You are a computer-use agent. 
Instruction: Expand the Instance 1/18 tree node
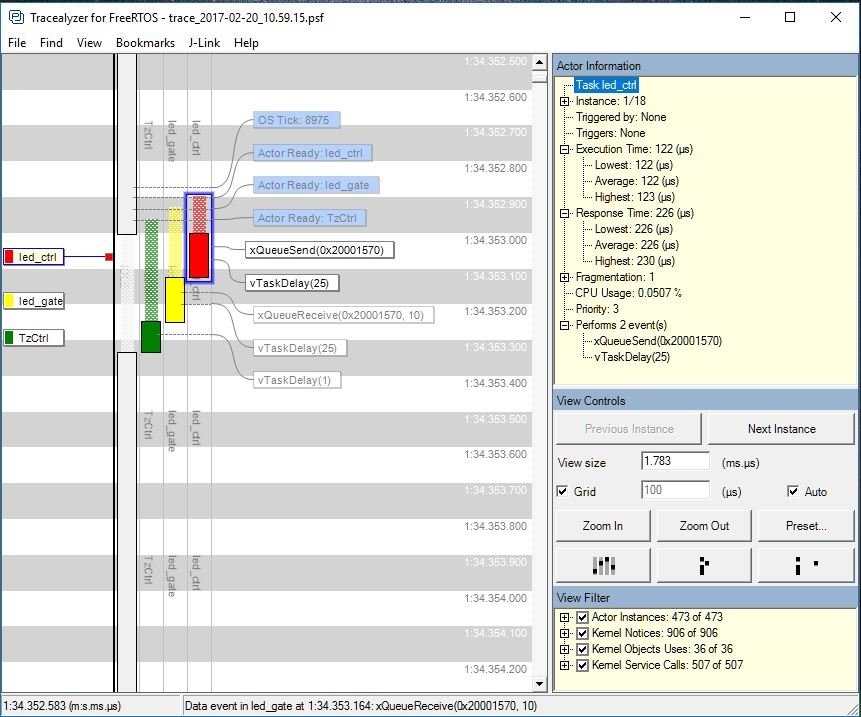[x=565, y=101]
